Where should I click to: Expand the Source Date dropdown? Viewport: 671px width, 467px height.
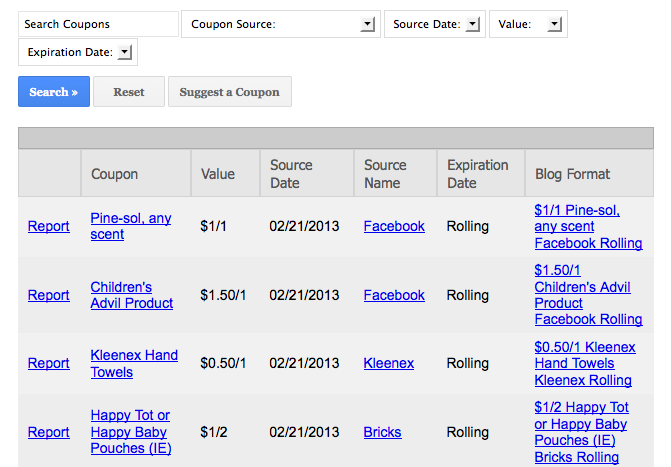click(x=434, y=24)
